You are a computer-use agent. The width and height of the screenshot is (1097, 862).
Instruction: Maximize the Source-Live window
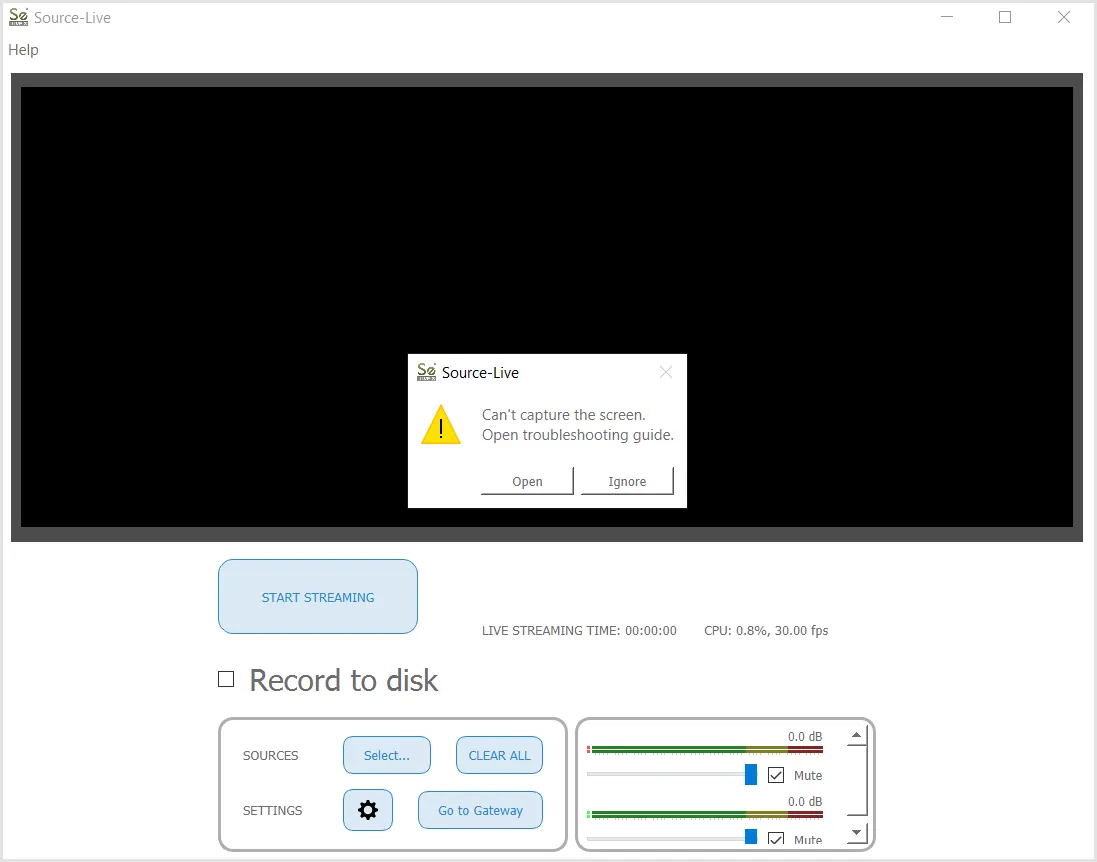1005,17
